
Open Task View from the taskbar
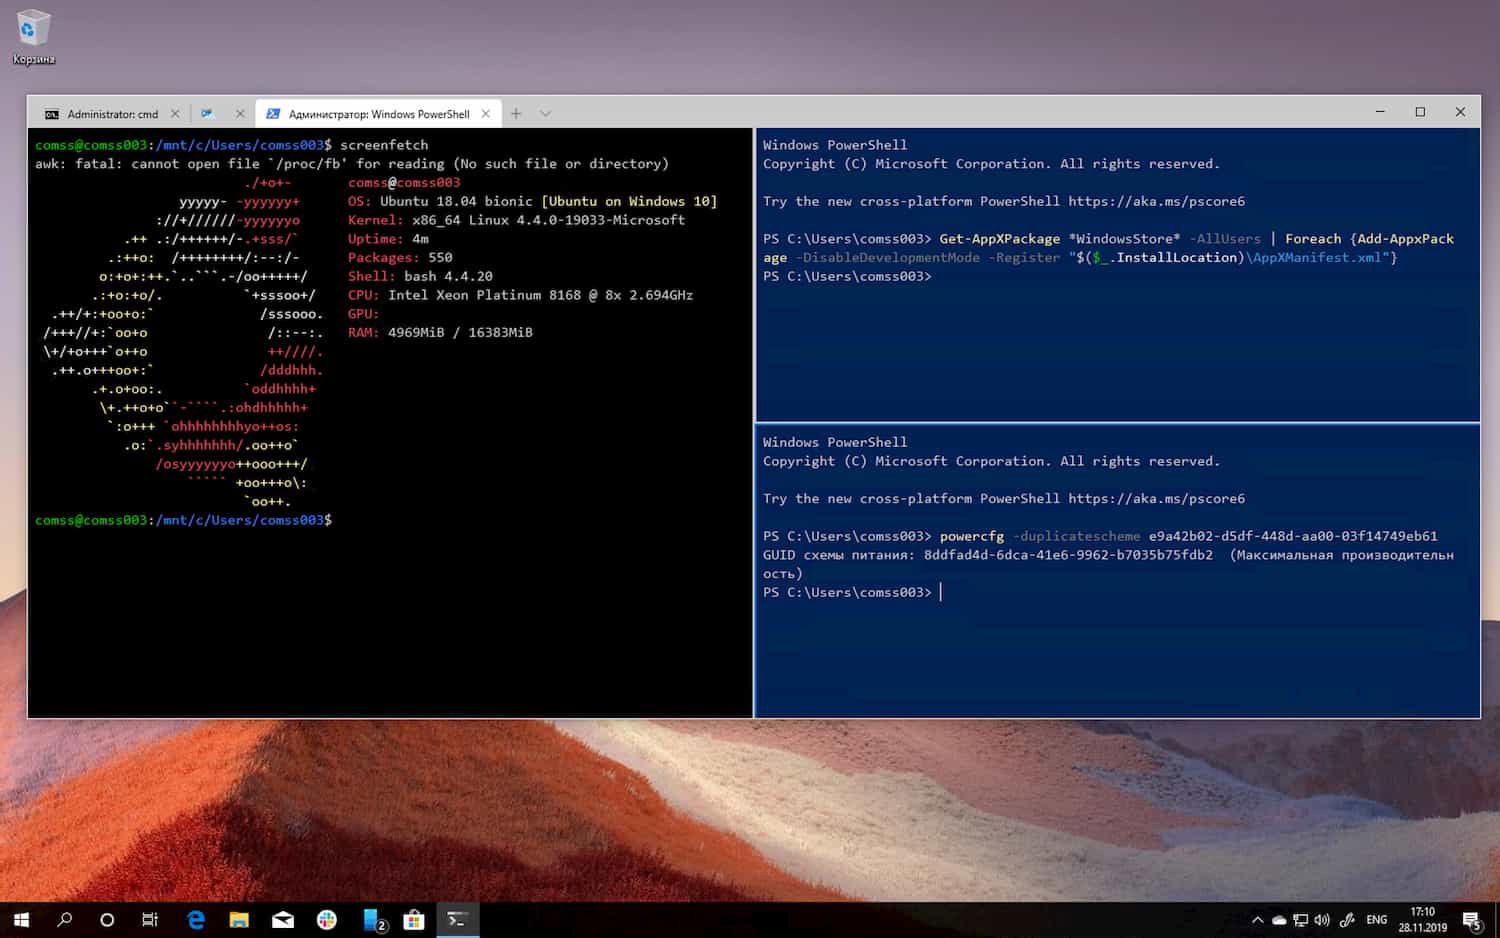click(x=149, y=919)
